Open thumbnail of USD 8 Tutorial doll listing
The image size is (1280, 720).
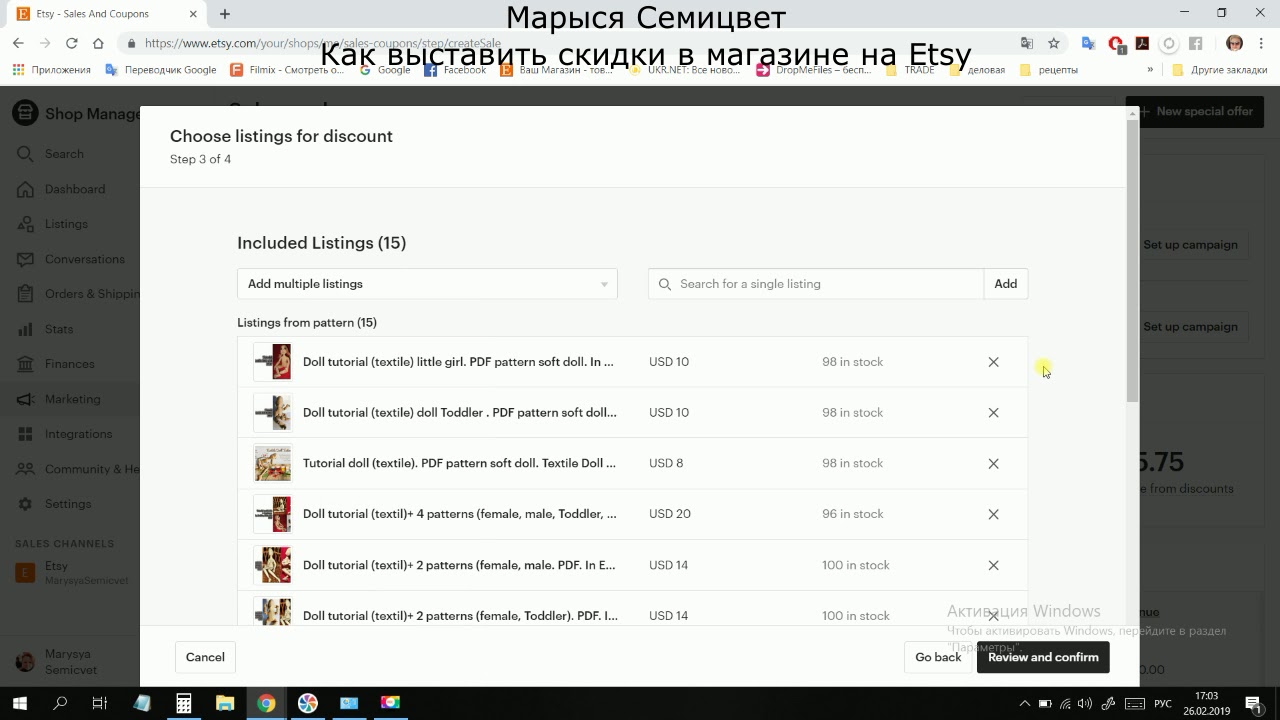[x=272, y=463]
